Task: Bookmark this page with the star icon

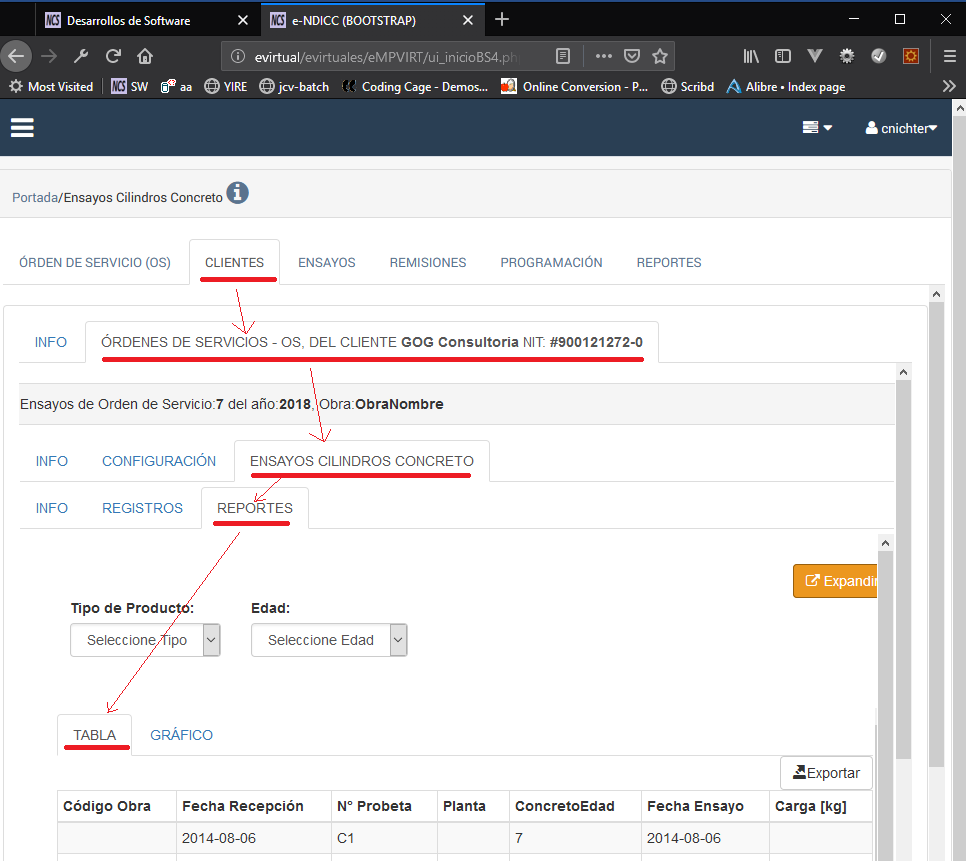Action: point(660,56)
